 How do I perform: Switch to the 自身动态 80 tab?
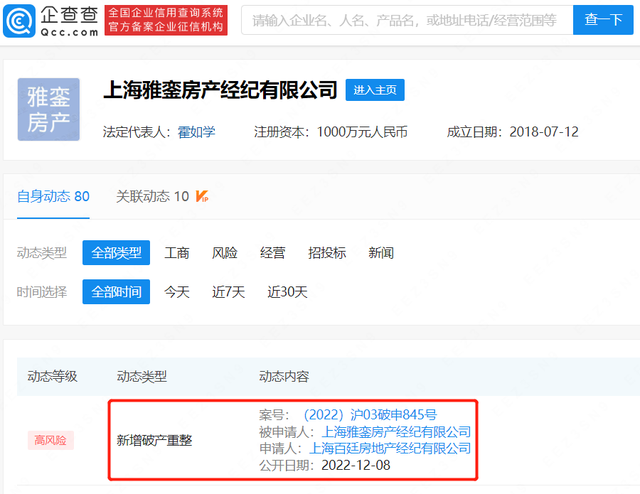[53, 196]
